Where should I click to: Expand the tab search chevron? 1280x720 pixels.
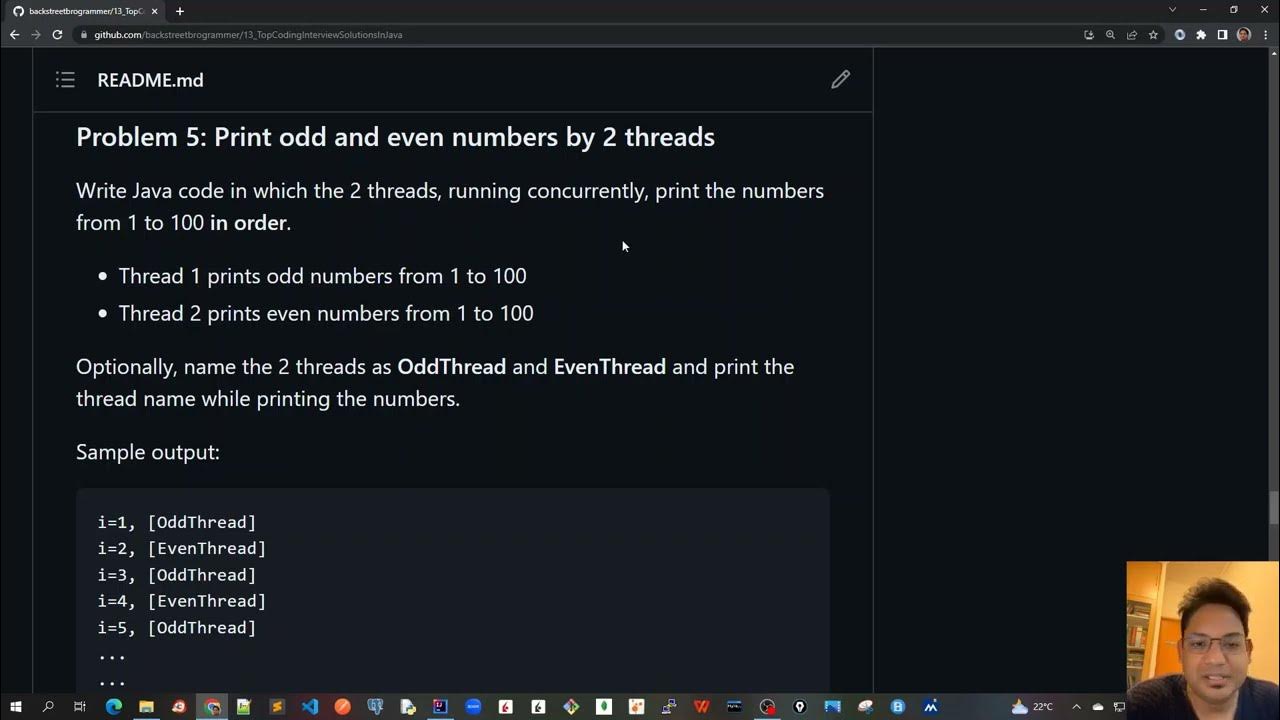click(x=1172, y=10)
